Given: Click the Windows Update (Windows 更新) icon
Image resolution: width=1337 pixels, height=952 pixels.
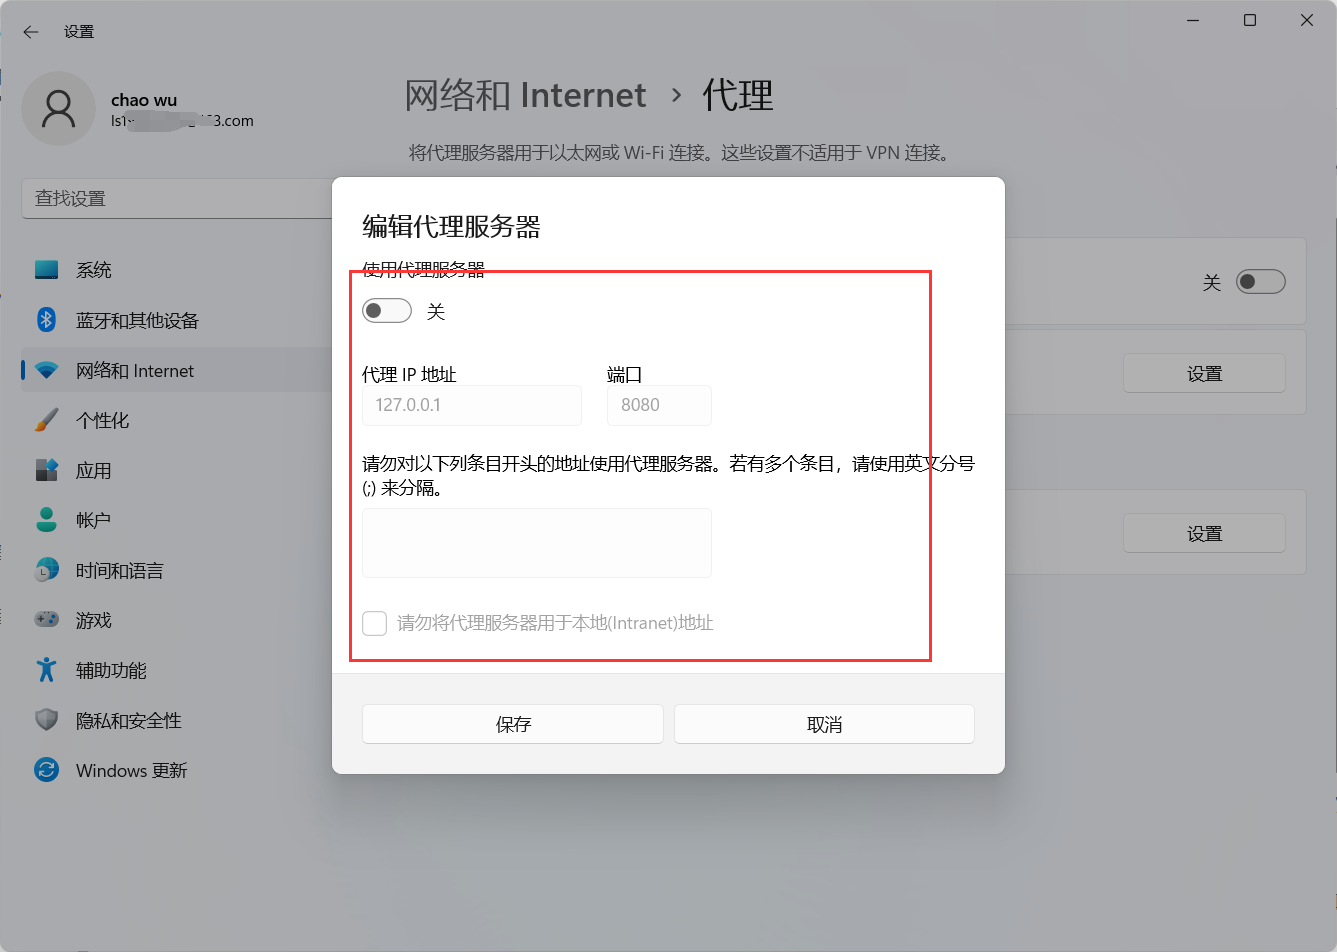Looking at the screenshot, I should [46, 770].
